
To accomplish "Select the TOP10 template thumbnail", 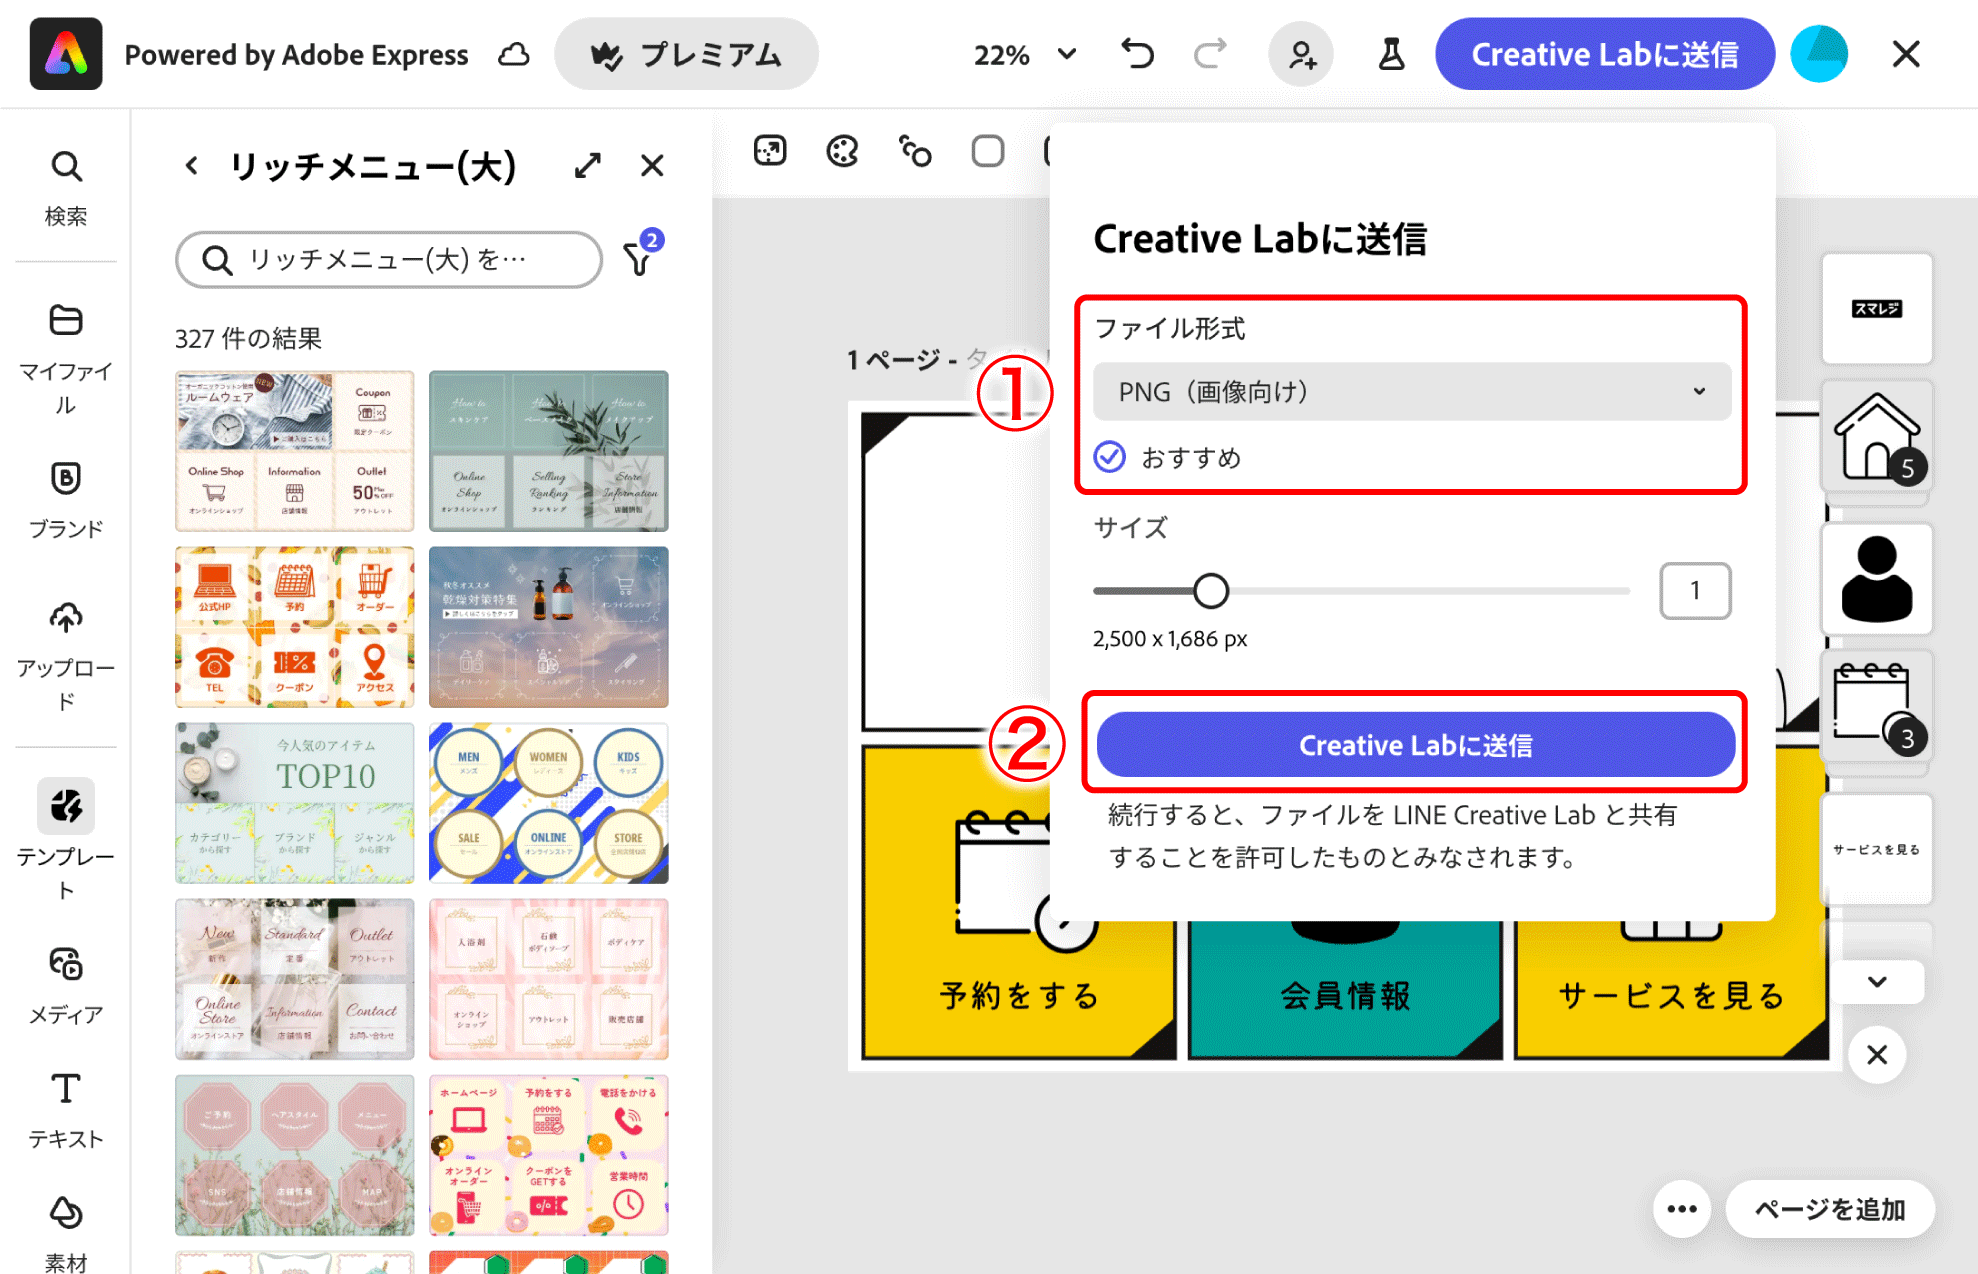I will click(x=294, y=803).
